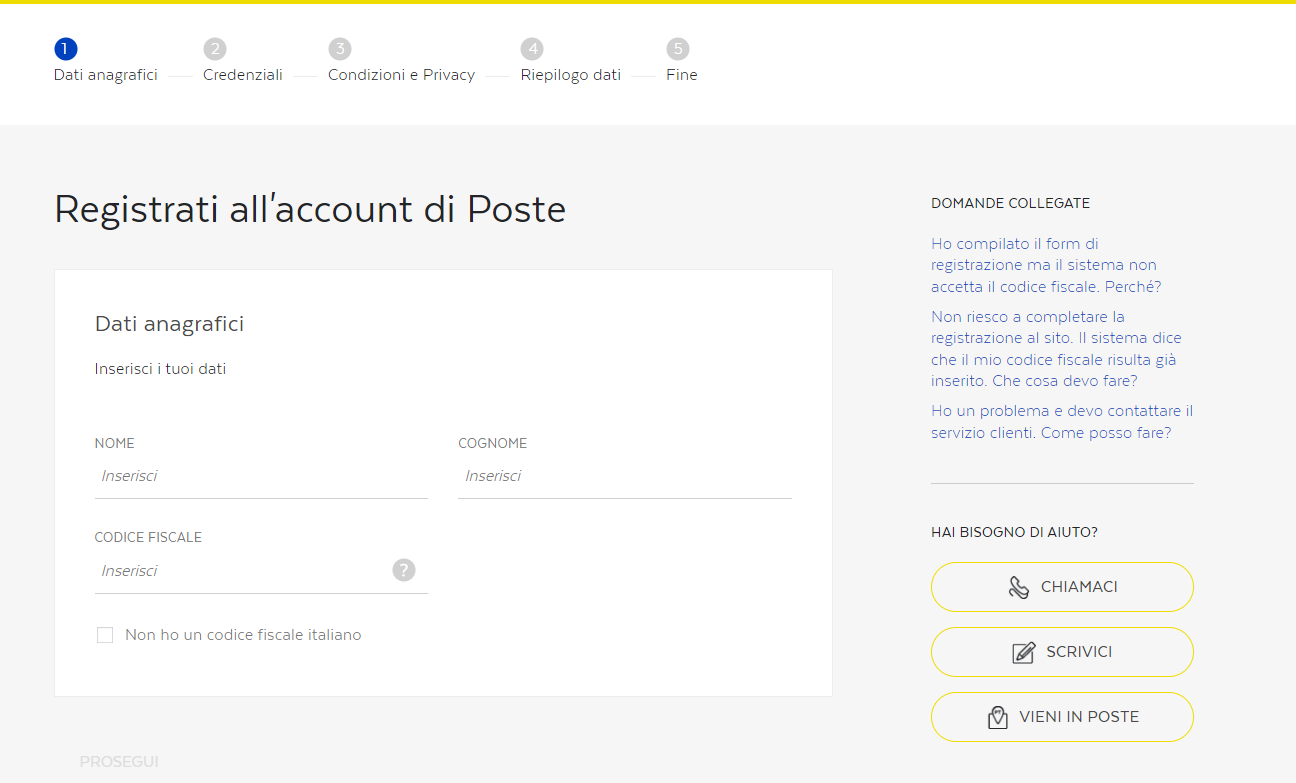Select the Fine step label

(x=682, y=75)
